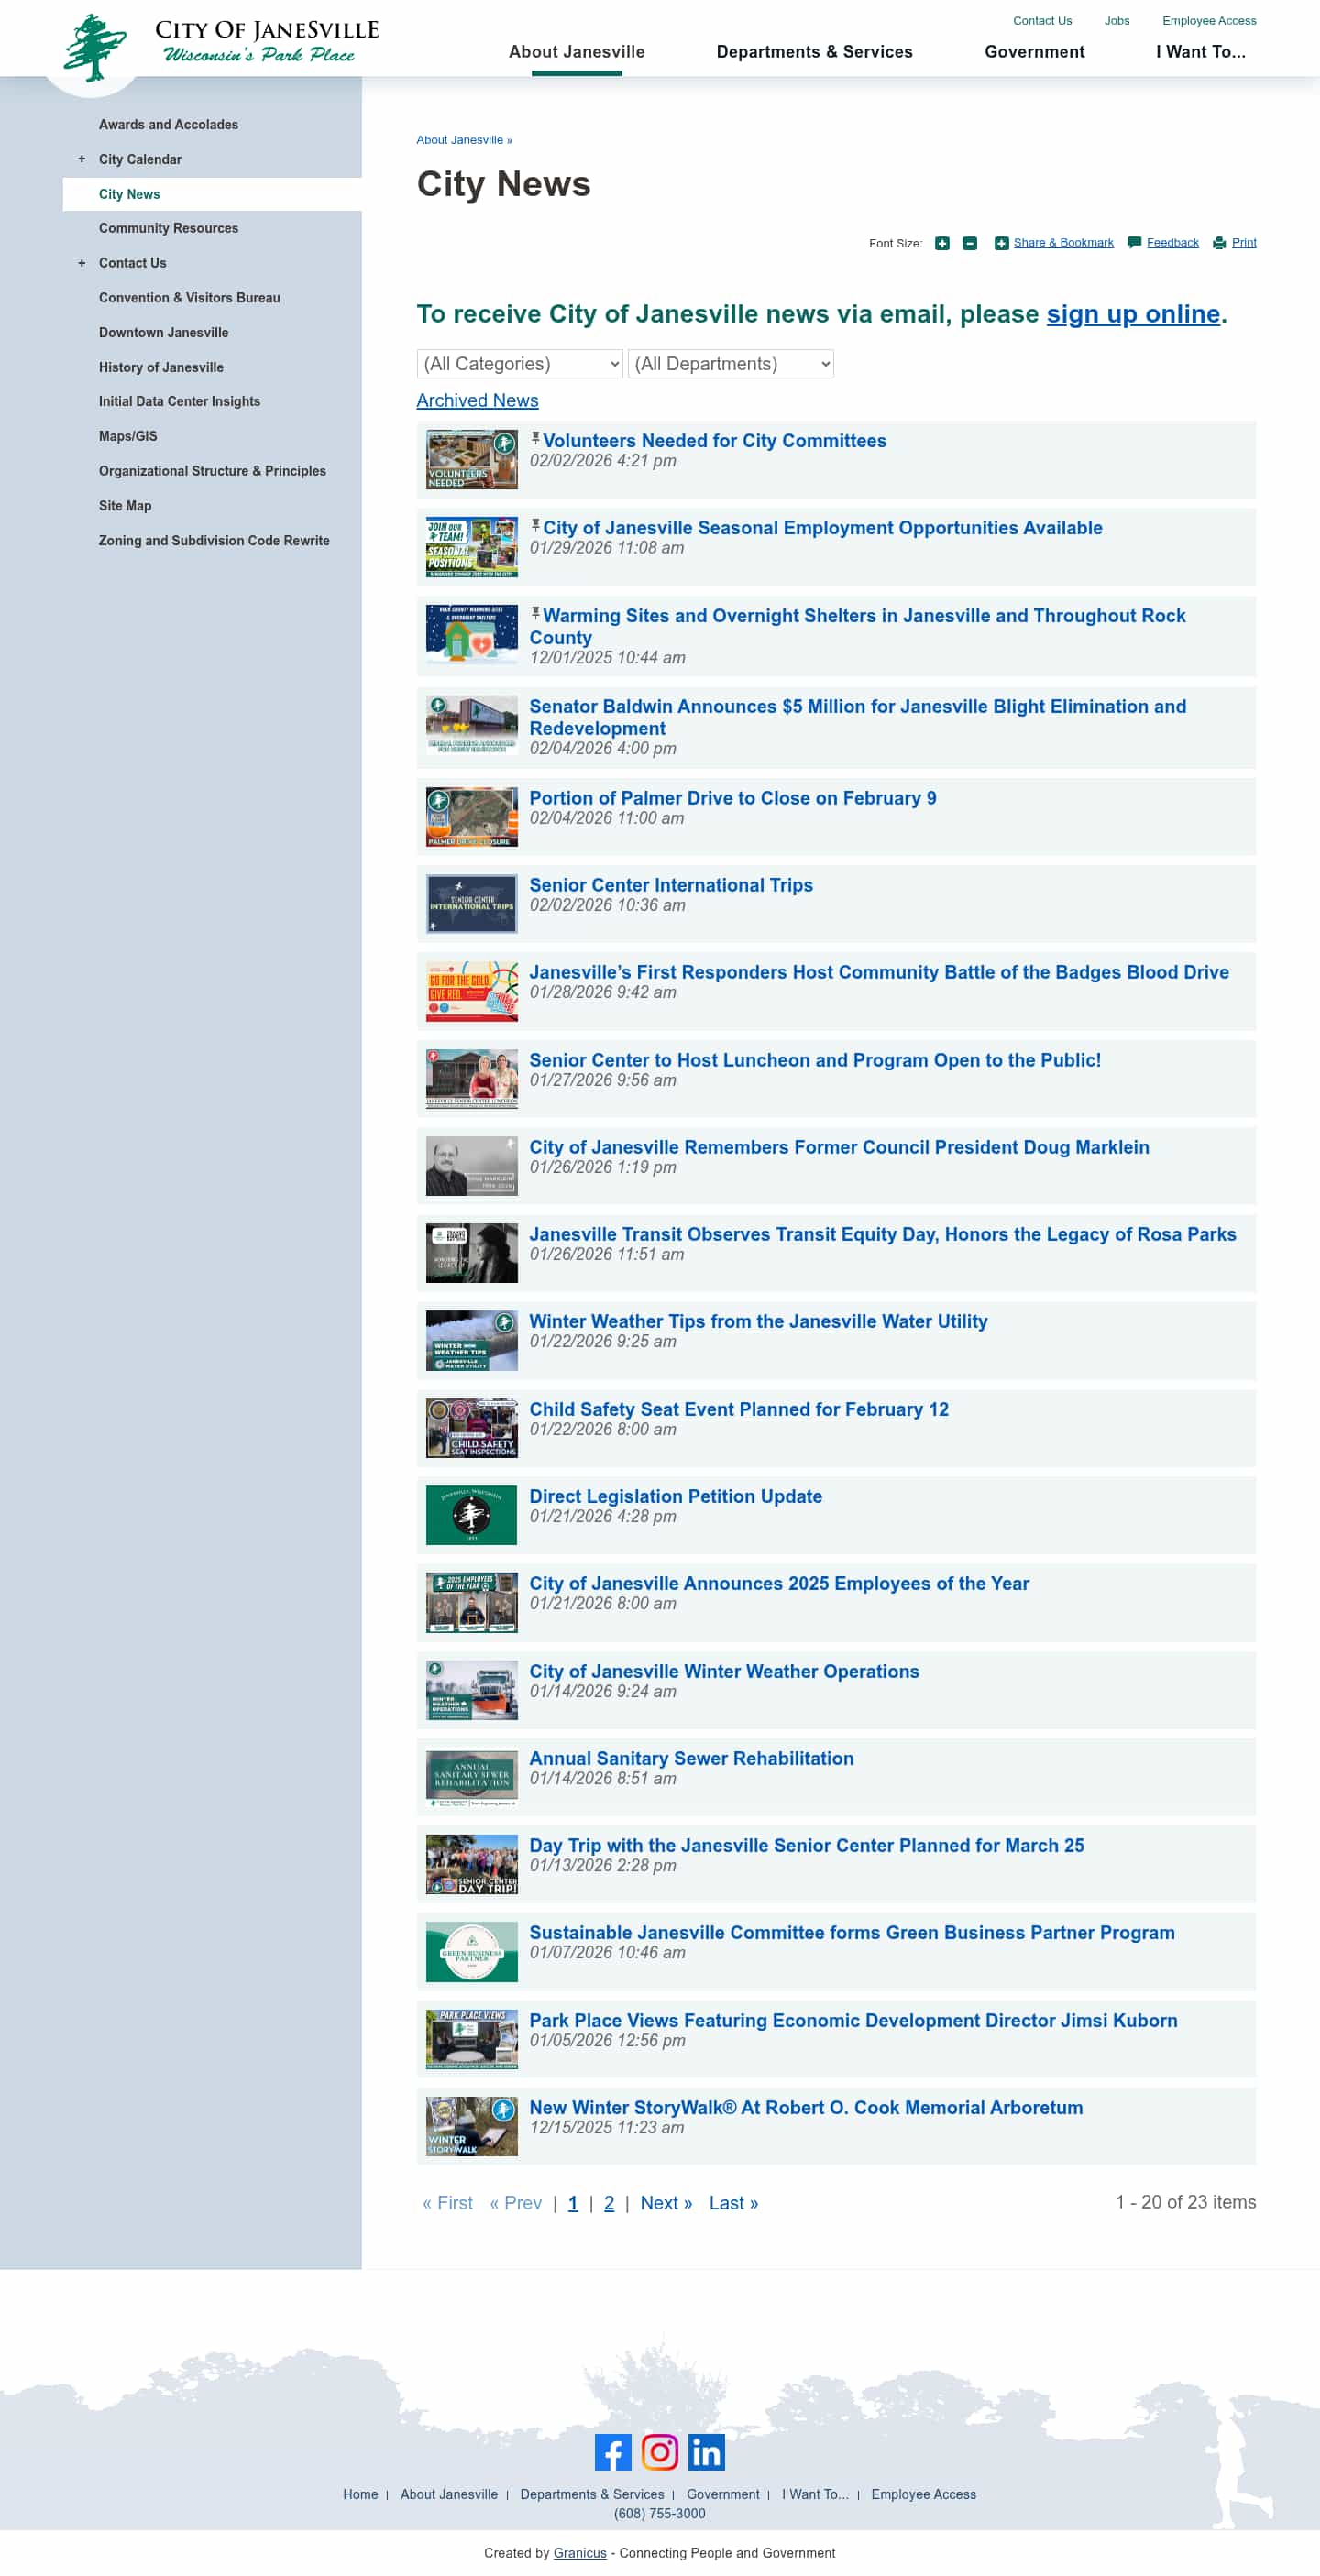Open Senior Center Luncheon article link
The height and width of the screenshot is (2576, 1320).
815,1060
